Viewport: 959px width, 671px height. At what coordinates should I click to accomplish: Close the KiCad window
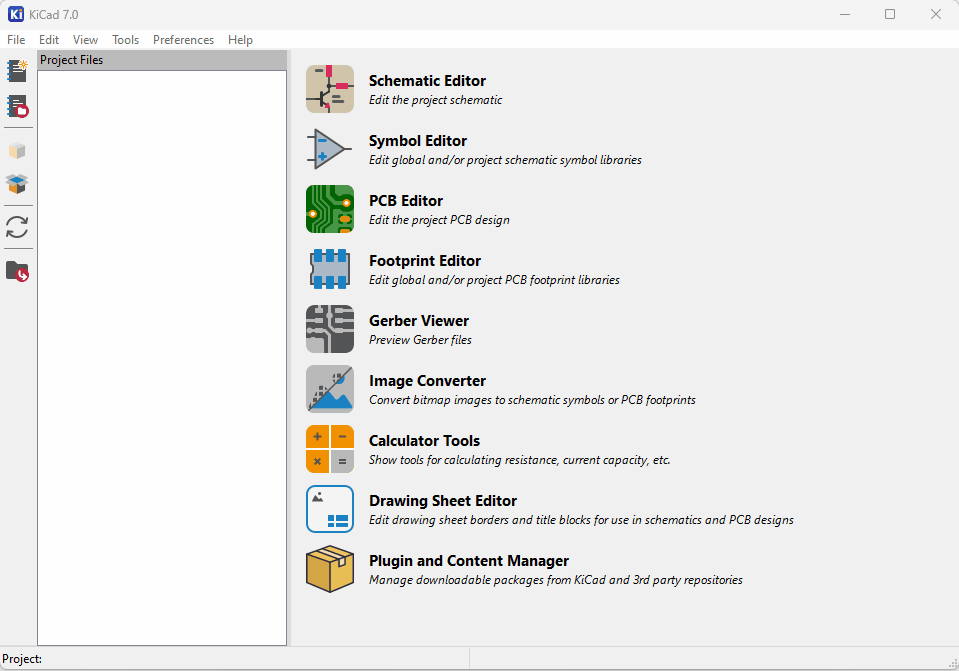(x=936, y=14)
